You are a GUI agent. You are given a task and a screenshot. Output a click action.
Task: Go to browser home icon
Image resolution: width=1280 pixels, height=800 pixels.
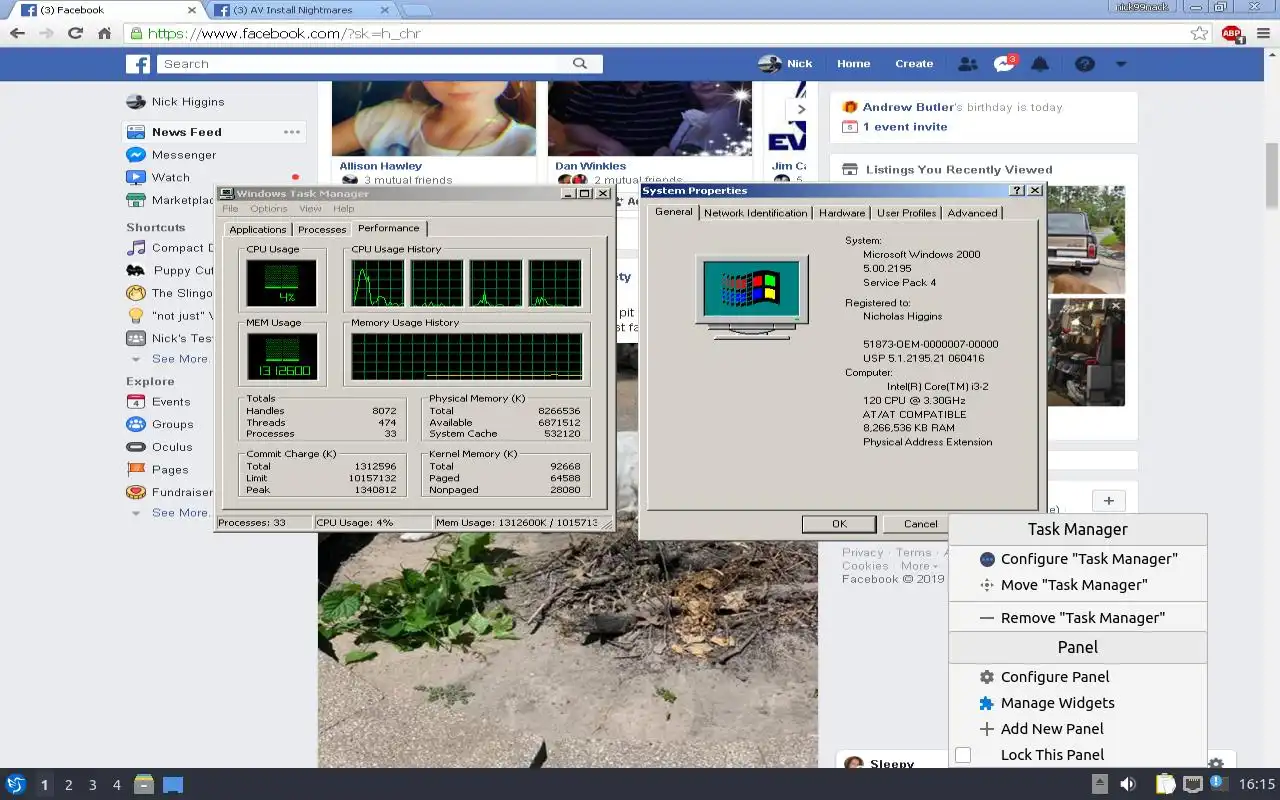(104, 33)
